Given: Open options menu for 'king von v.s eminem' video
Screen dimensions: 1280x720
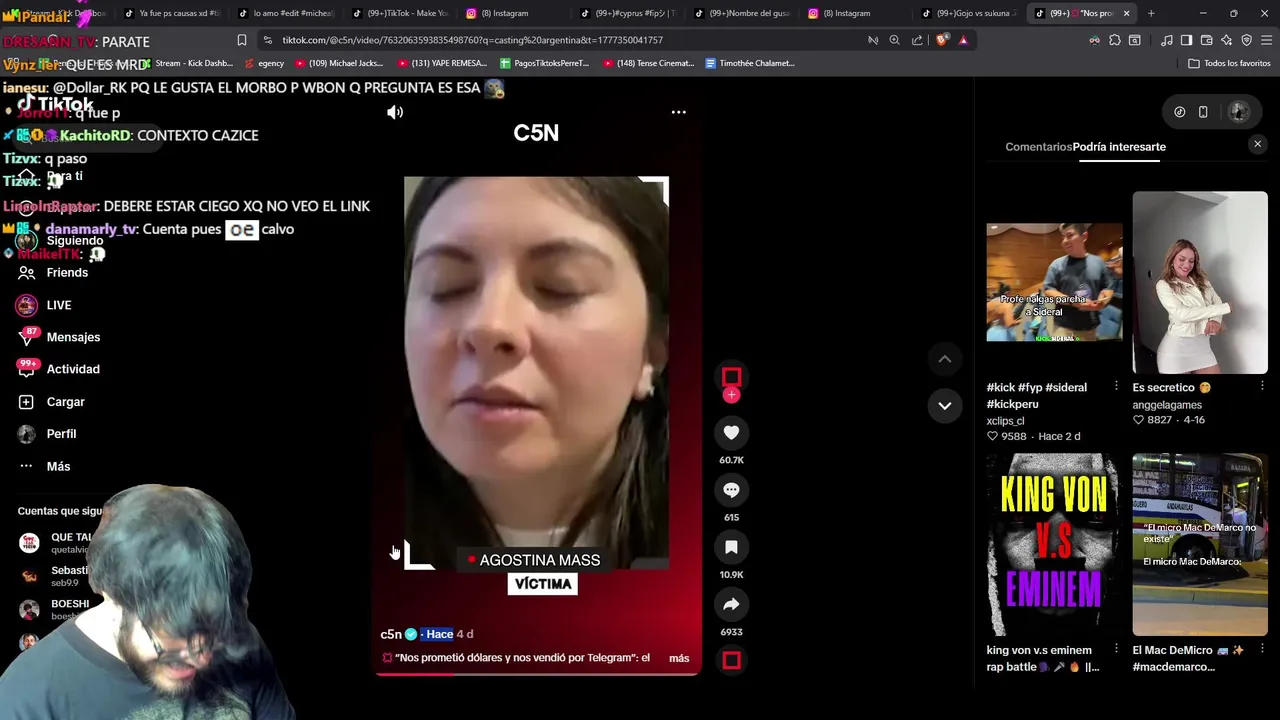Looking at the screenshot, I should (x=1116, y=649).
